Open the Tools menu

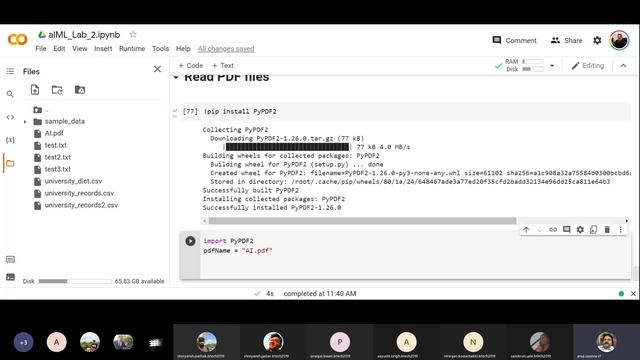coord(160,49)
